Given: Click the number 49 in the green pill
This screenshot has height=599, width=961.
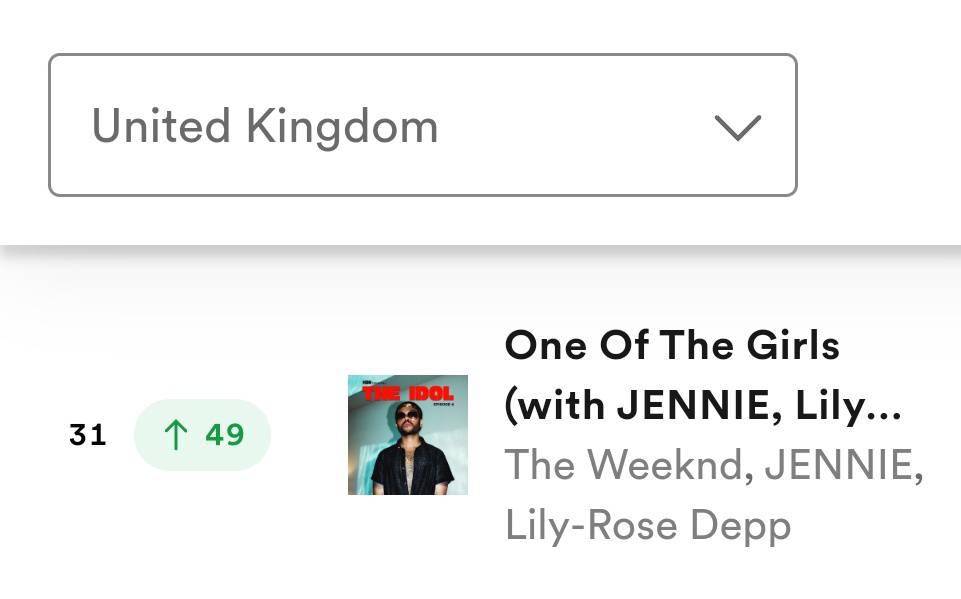Looking at the screenshot, I should (225, 435).
